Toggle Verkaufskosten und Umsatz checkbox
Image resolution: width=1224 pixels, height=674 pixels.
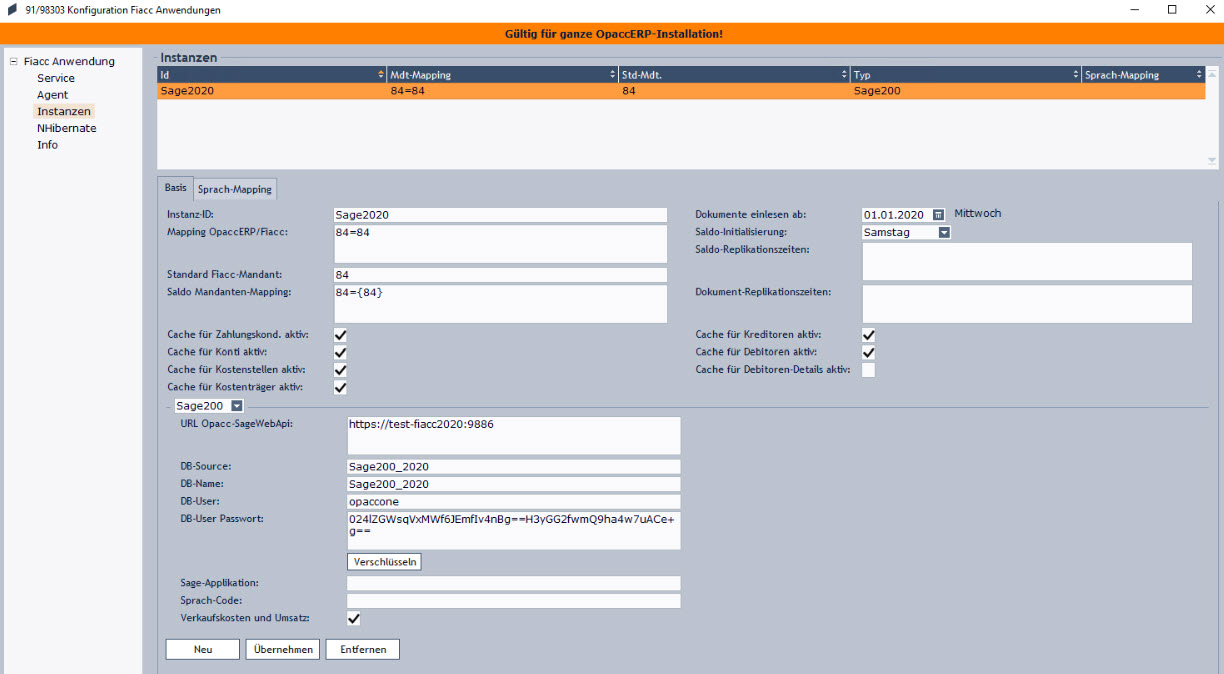click(x=354, y=619)
